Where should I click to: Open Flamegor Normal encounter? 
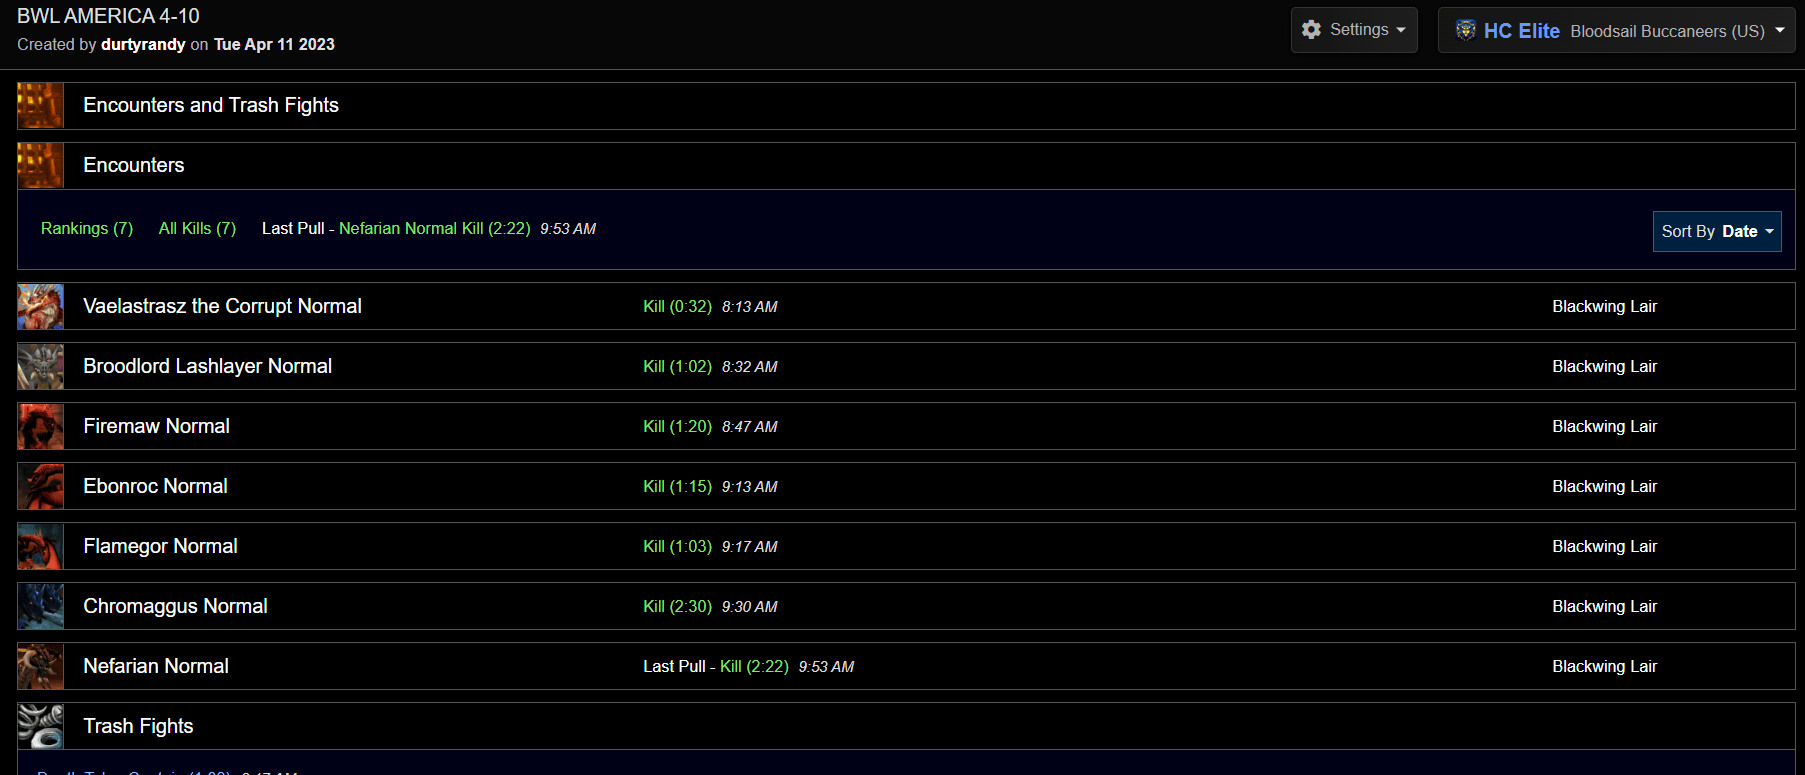click(x=160, y=546)
